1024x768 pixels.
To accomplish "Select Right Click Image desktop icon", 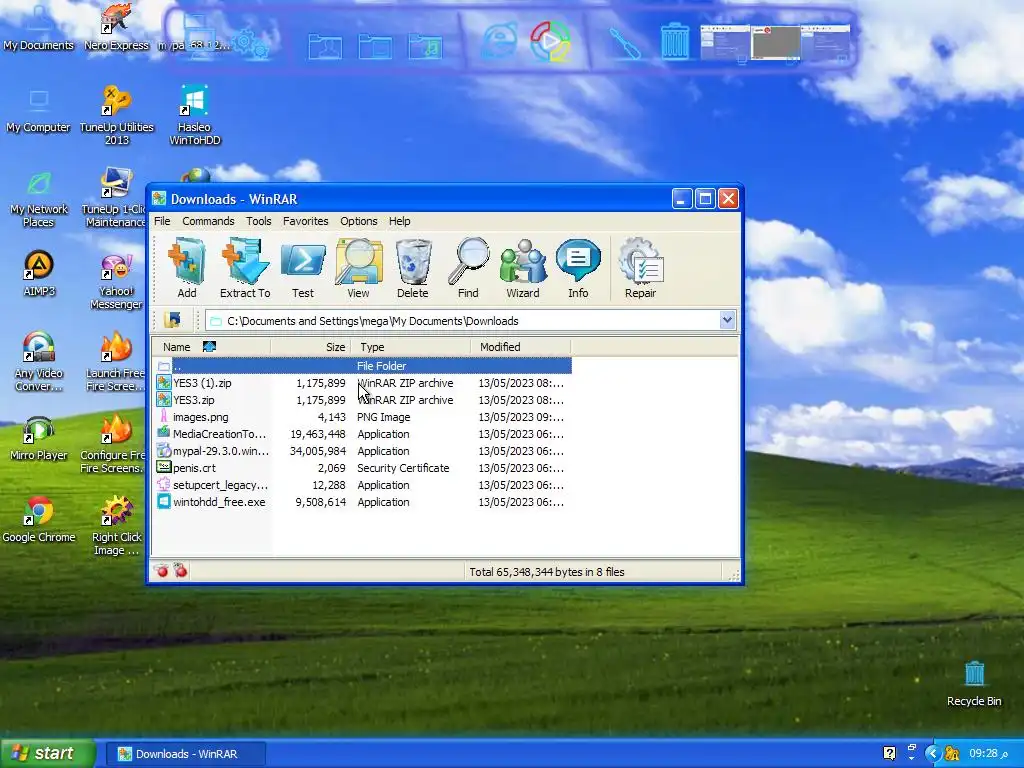I will [116, 526].
